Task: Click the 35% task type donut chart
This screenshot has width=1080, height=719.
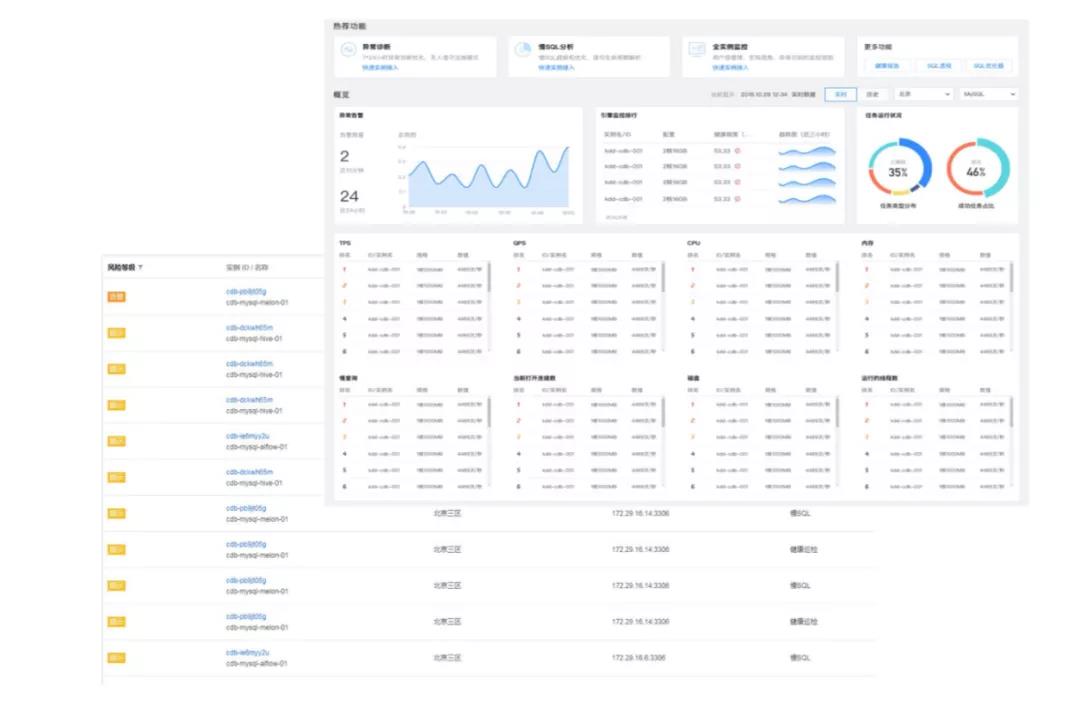Action: pyautogui.click(x=899, y=169)
